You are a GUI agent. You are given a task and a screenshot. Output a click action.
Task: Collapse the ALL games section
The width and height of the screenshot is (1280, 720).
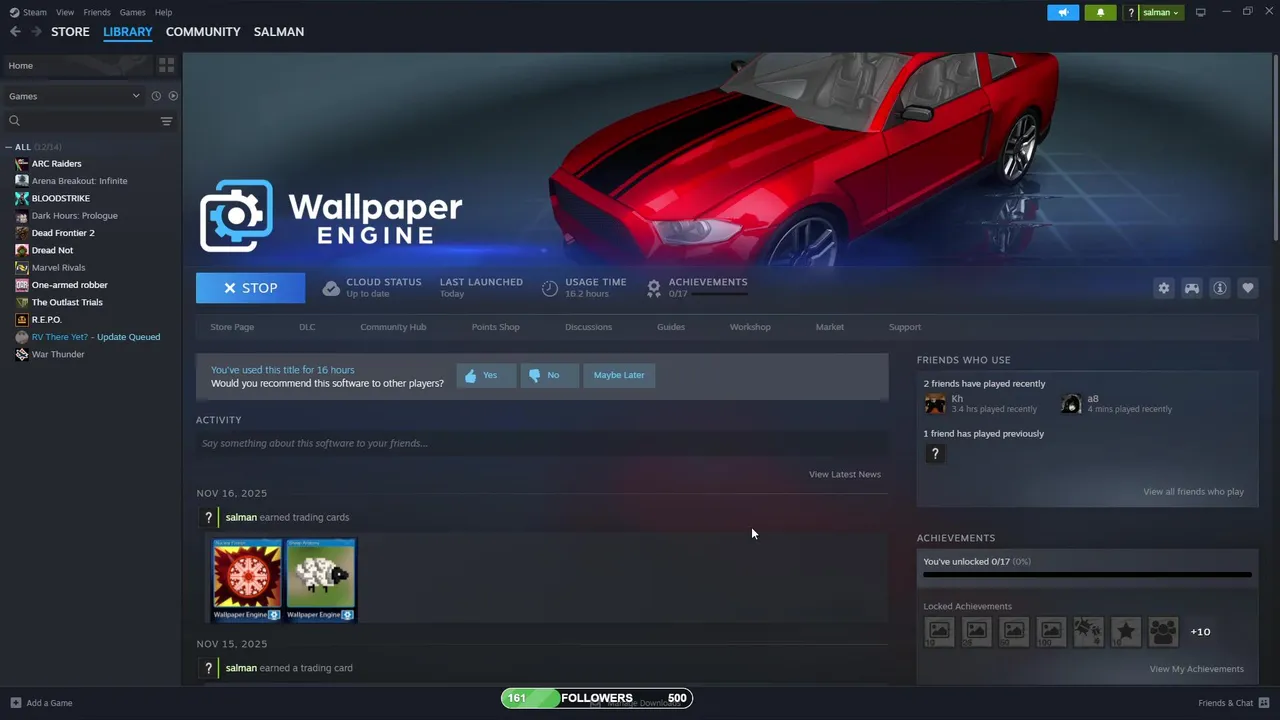[x=9, y=147]
